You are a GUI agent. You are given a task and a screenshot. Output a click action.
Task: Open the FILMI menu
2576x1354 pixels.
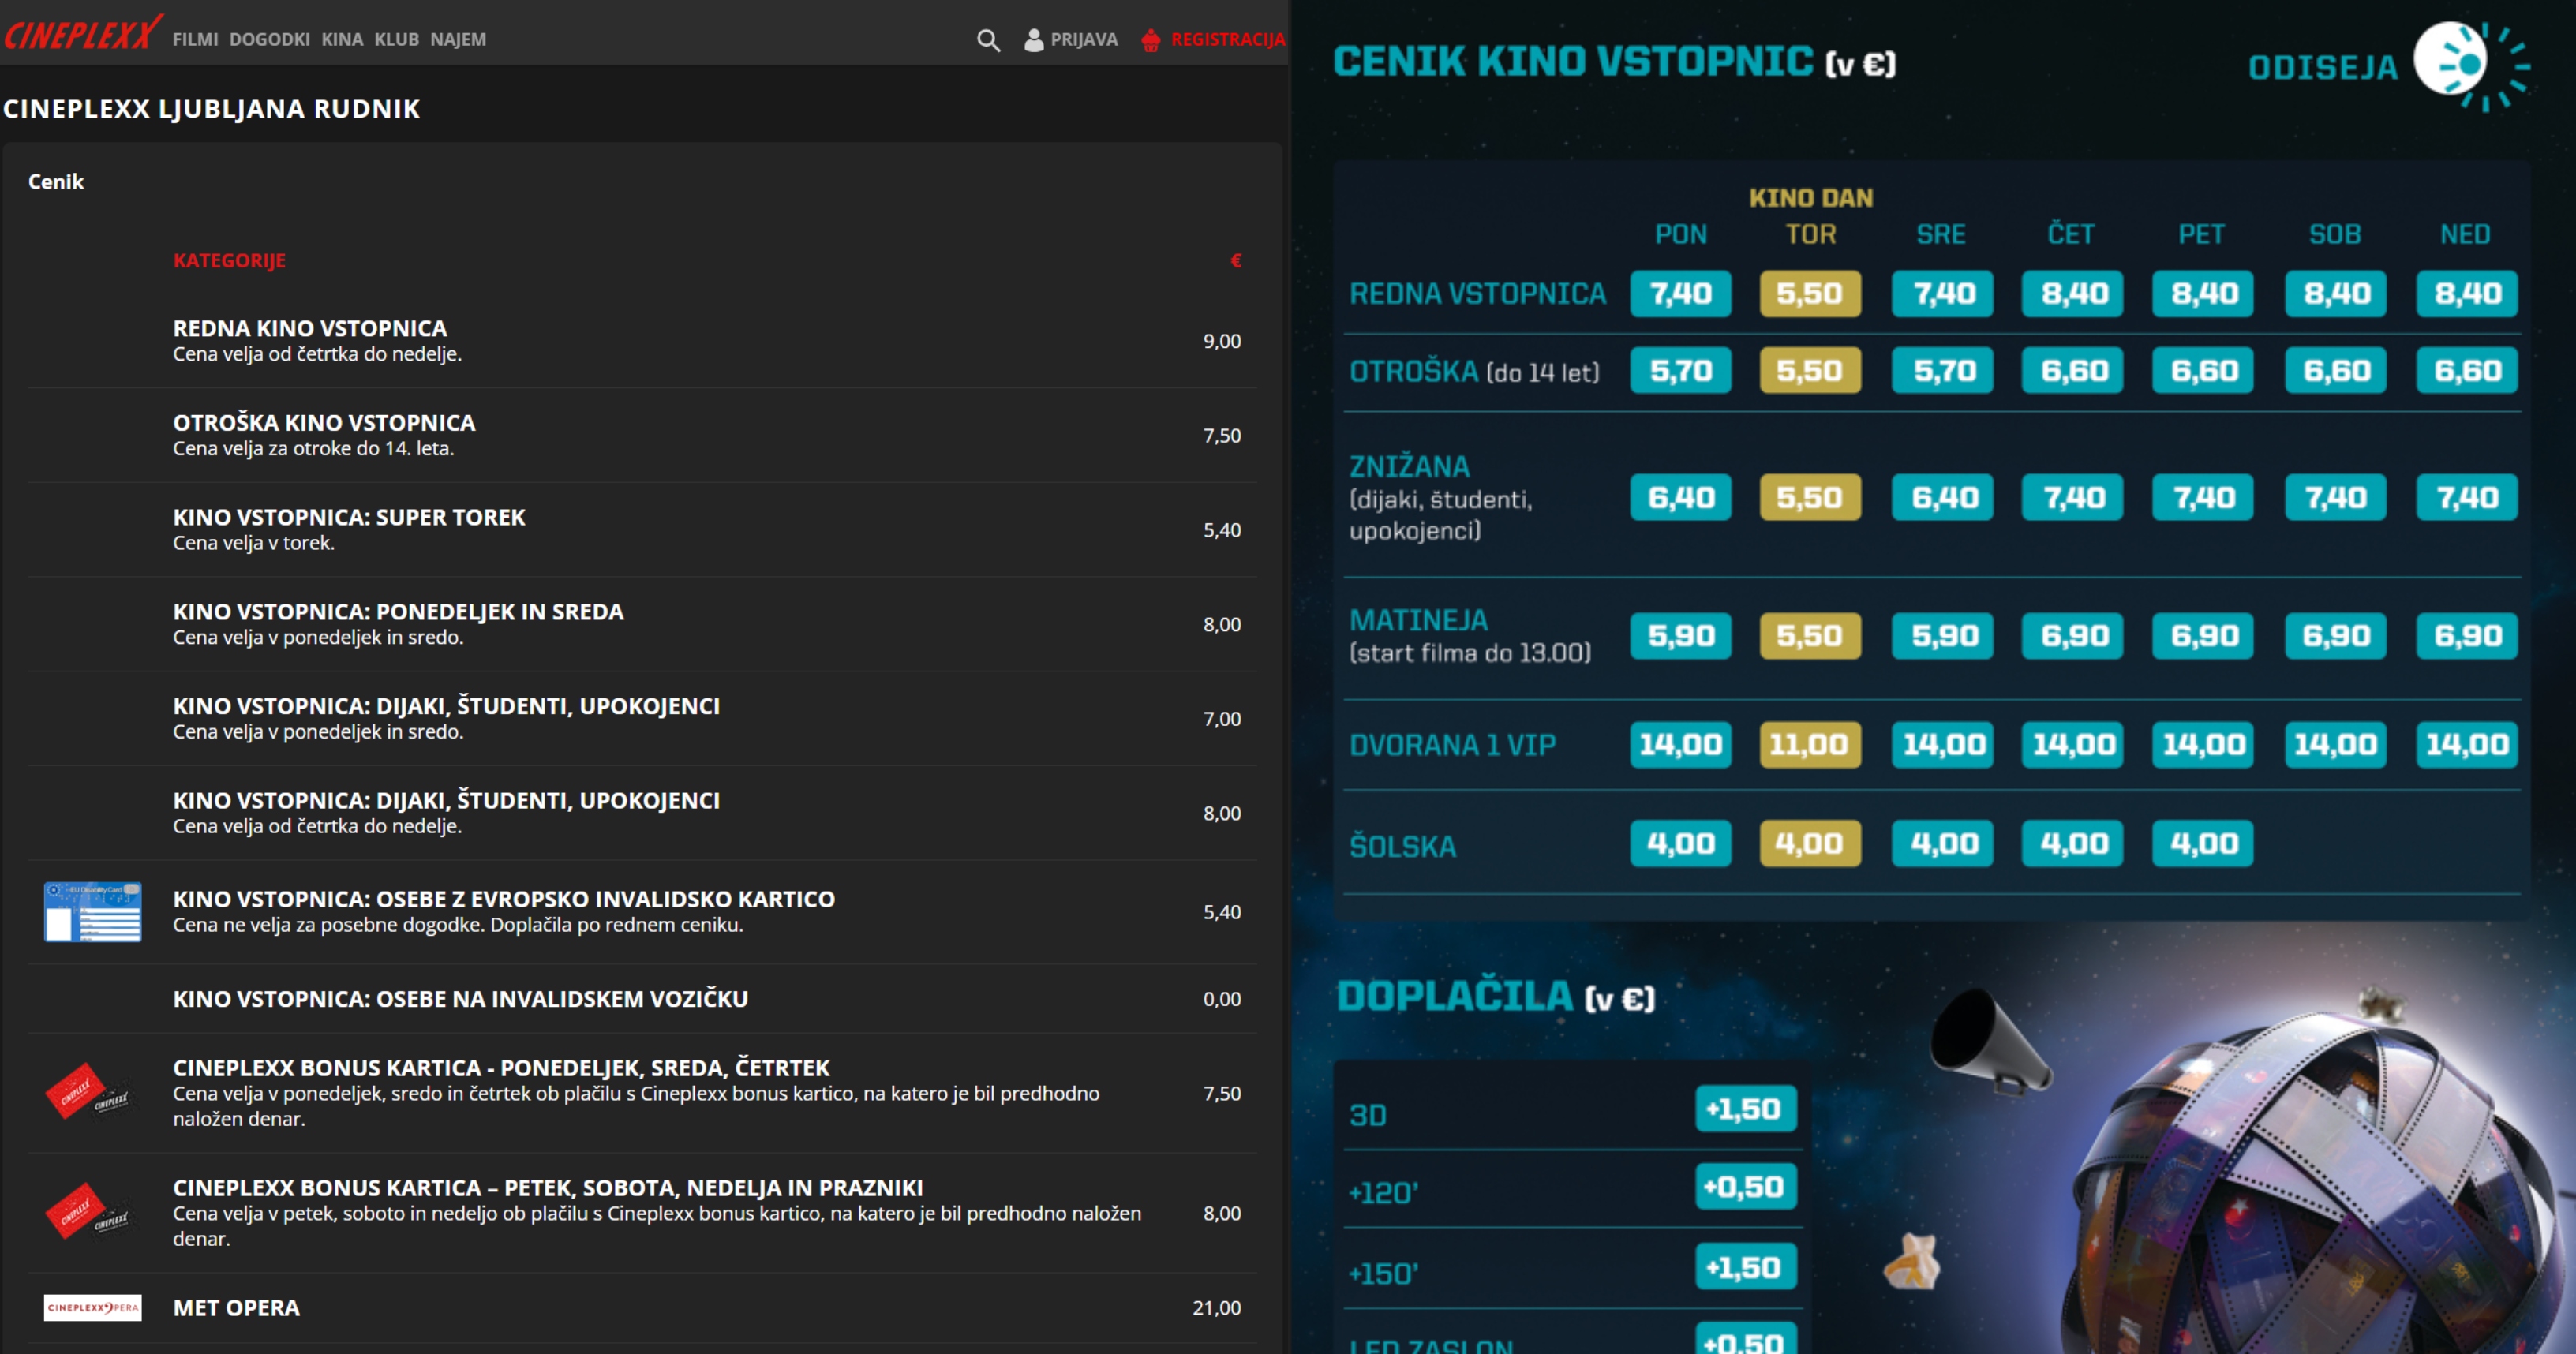195,40
